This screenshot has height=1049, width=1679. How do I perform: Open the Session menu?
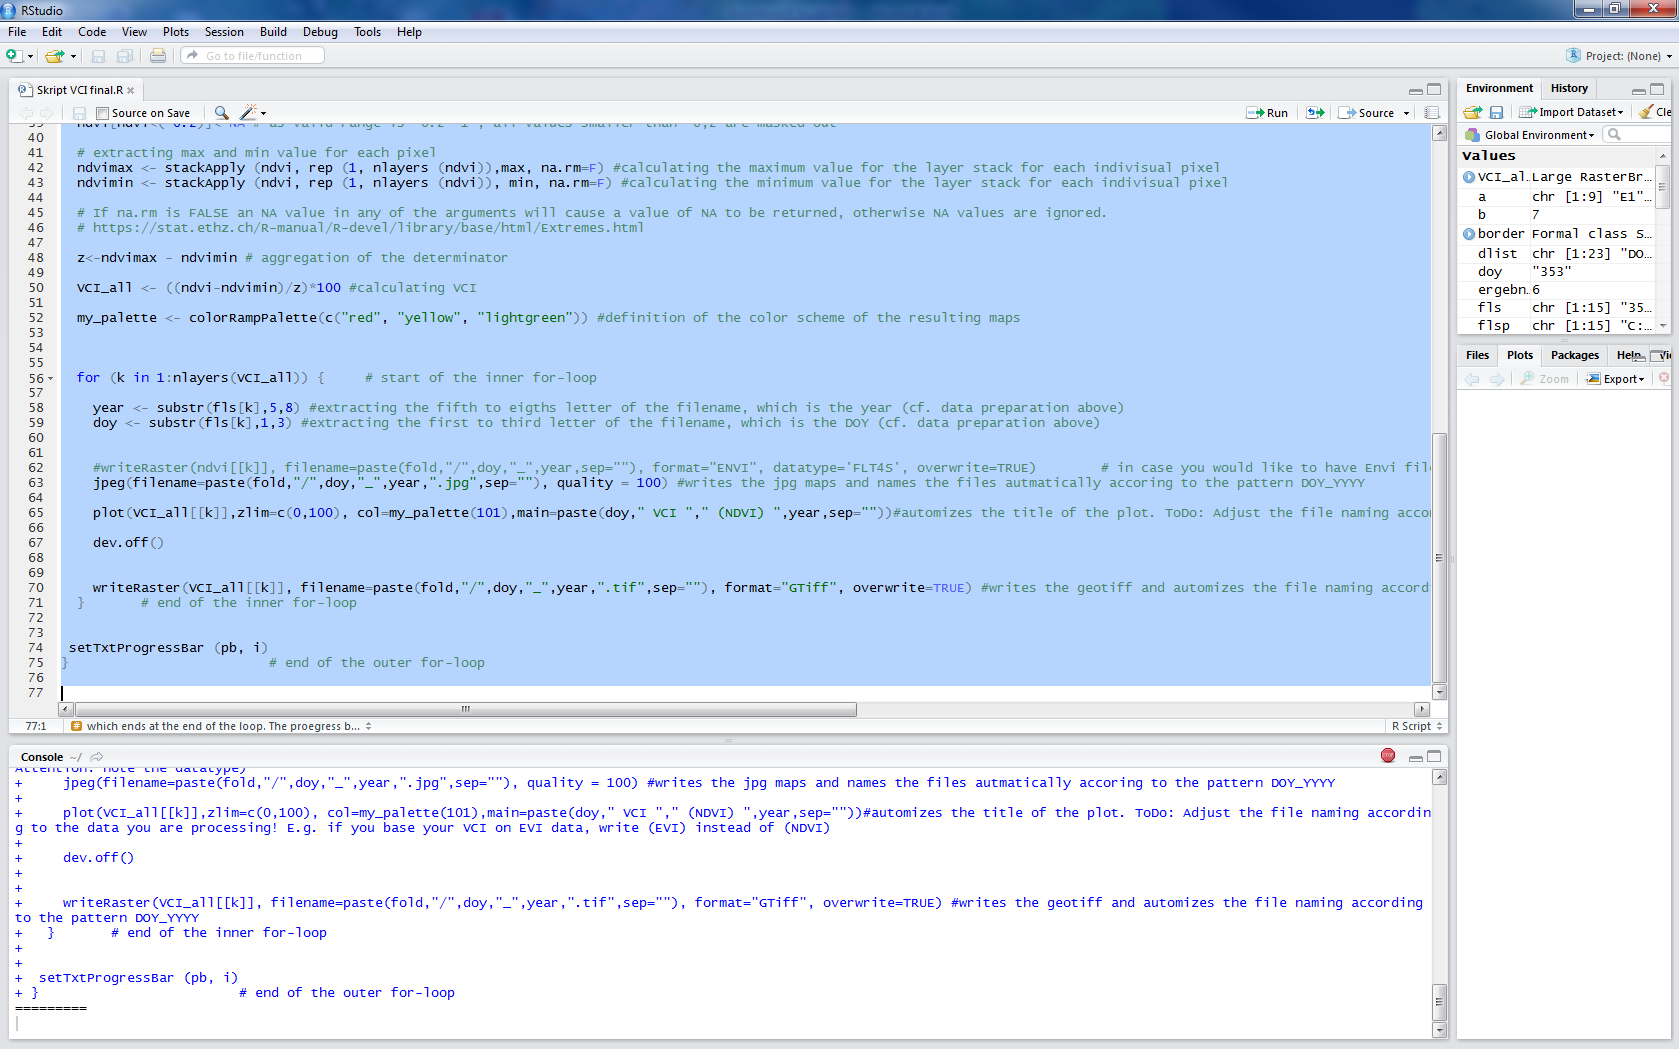224,32
